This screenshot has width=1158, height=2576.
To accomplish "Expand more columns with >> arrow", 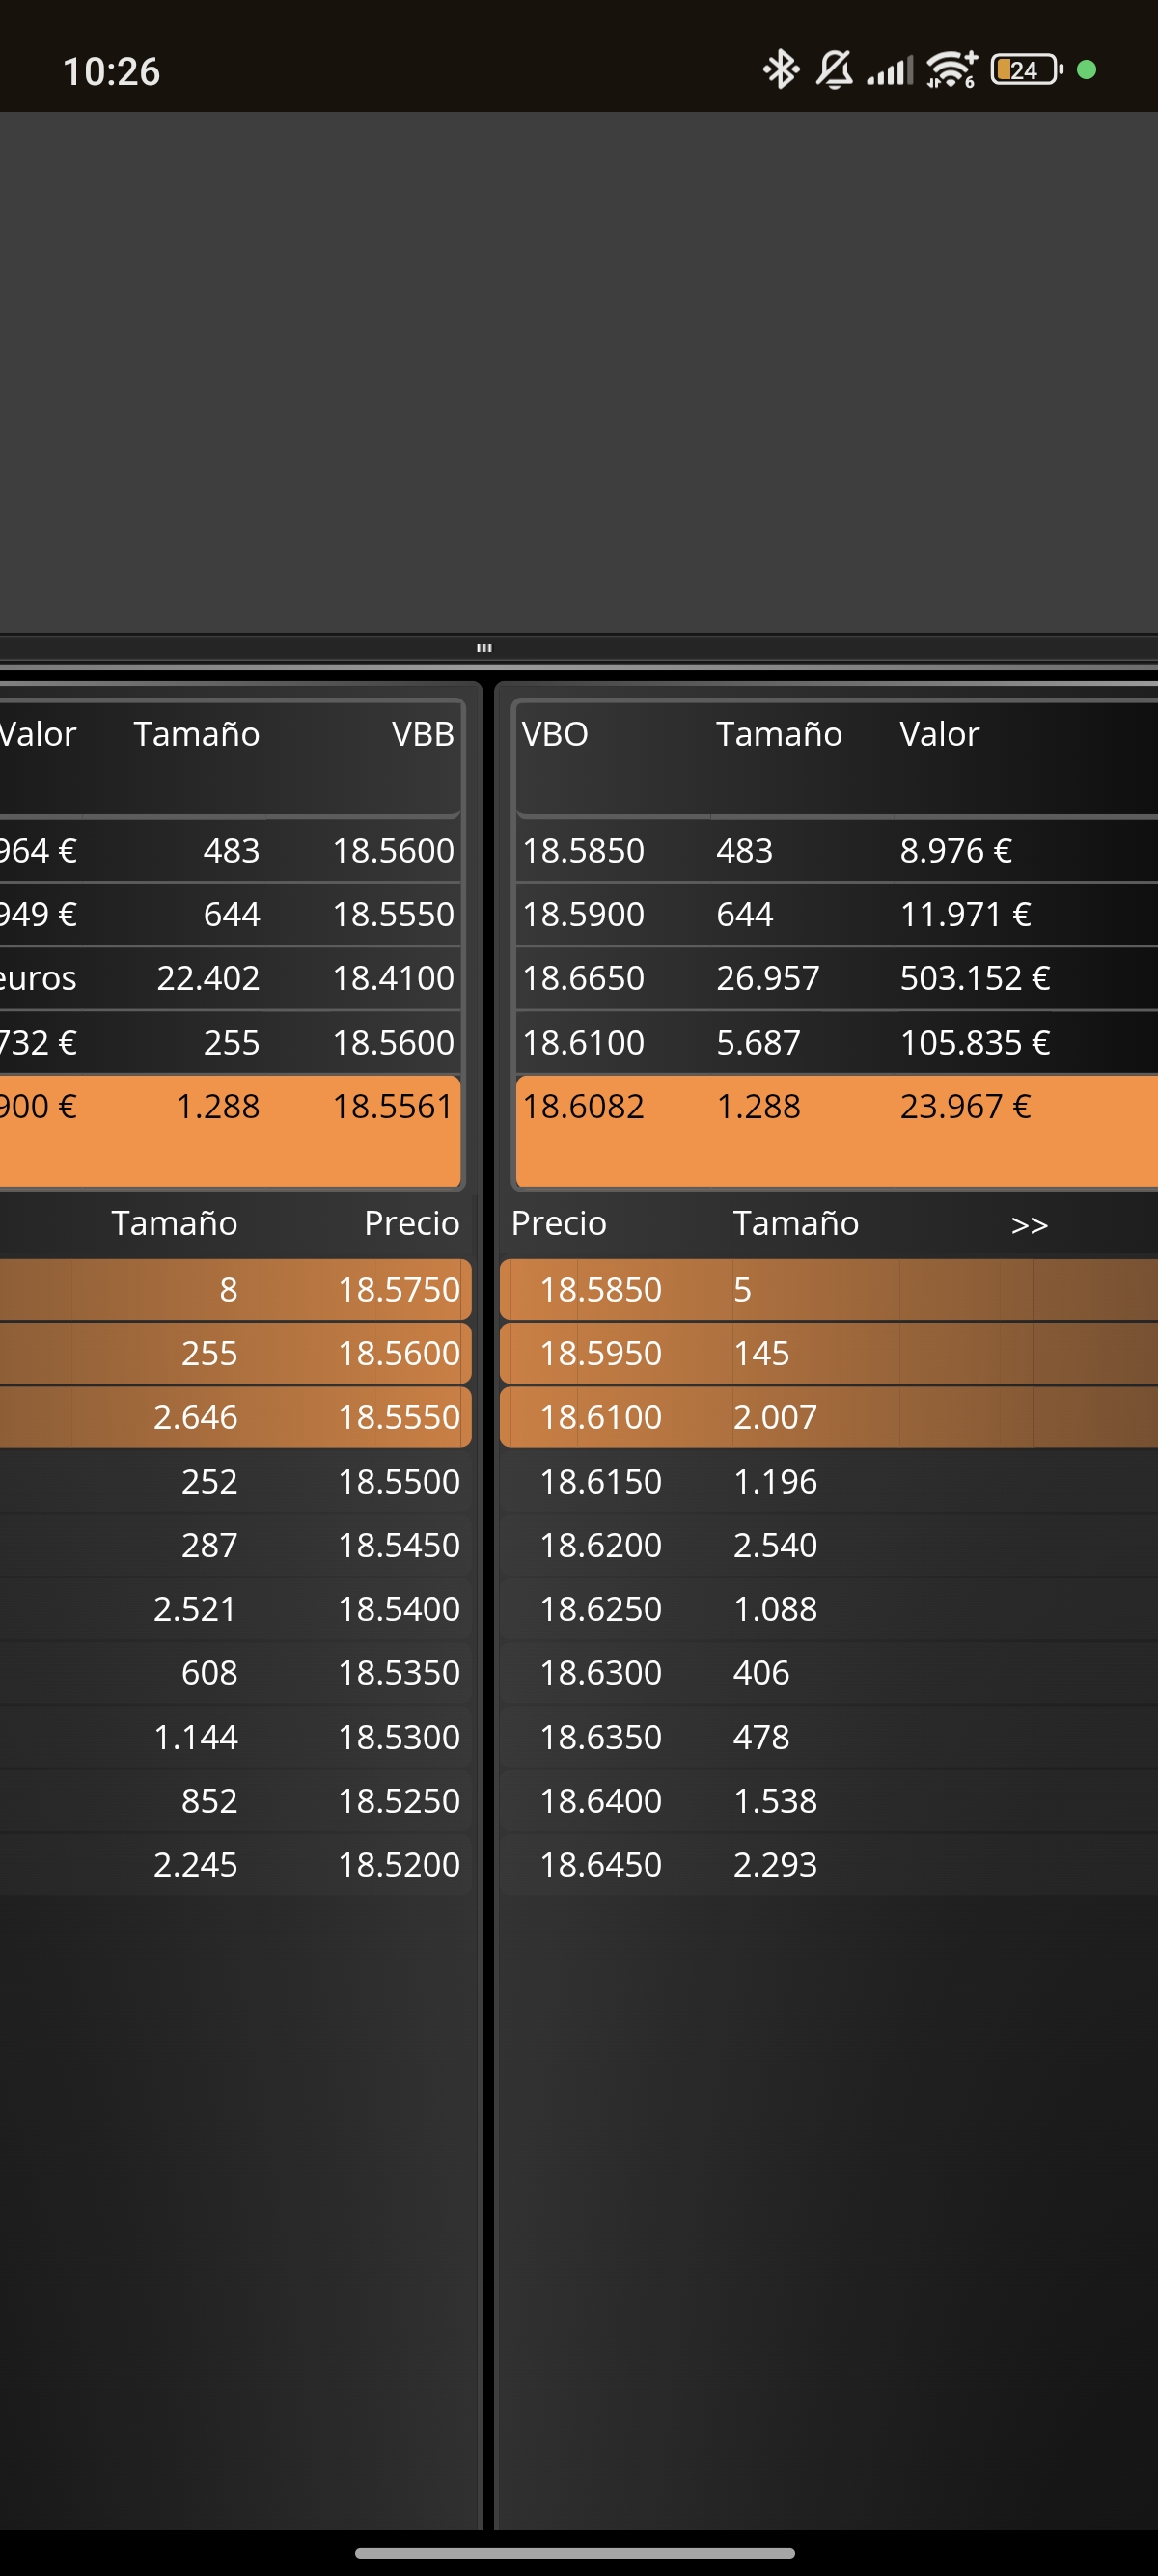I will click(x=1029, y=1224).
